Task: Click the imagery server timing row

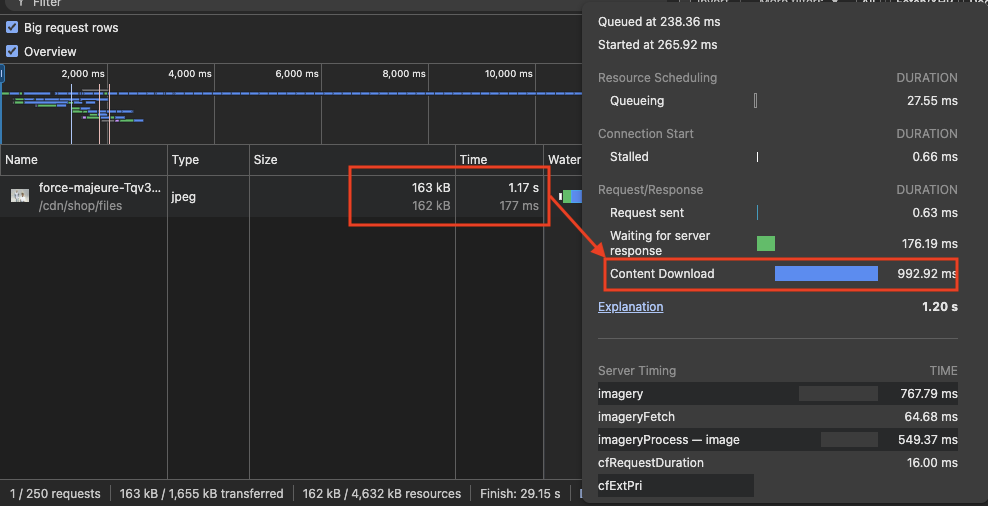Action: [x=778, y=394]
